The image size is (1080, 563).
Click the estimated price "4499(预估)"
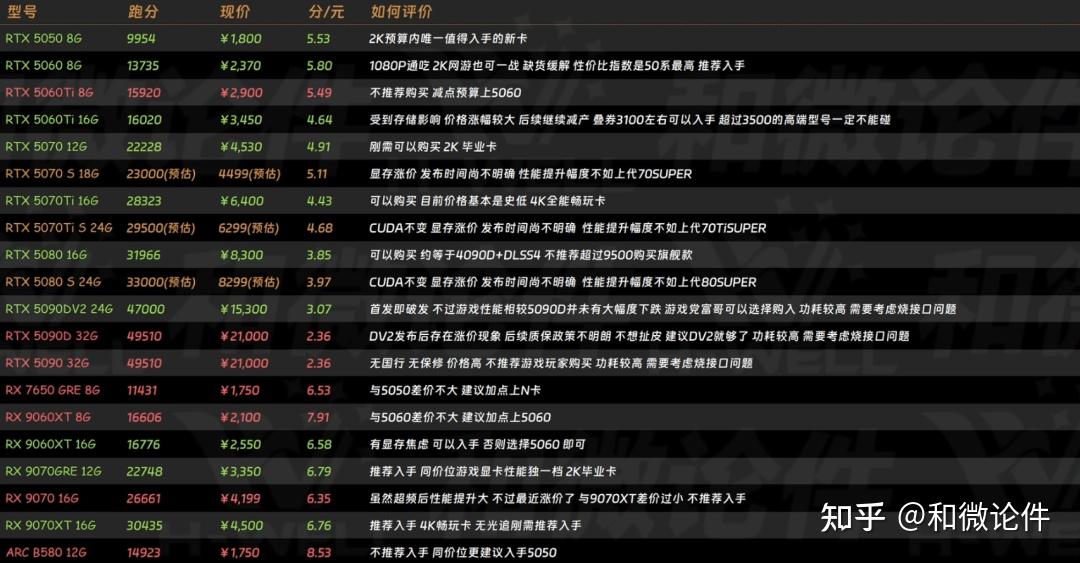tap(249, 174)
